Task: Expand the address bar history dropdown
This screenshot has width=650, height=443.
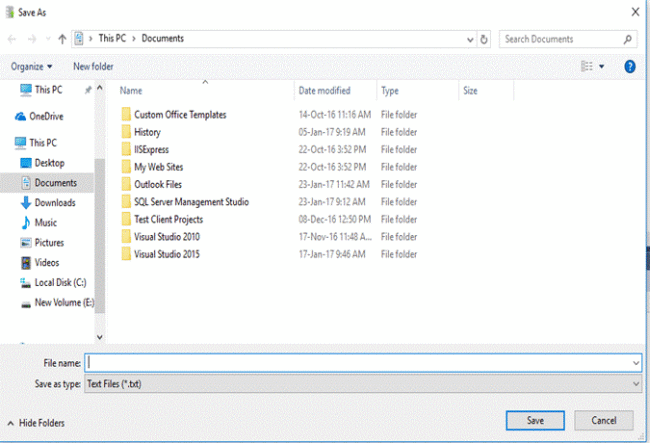Action: [470, 40]
